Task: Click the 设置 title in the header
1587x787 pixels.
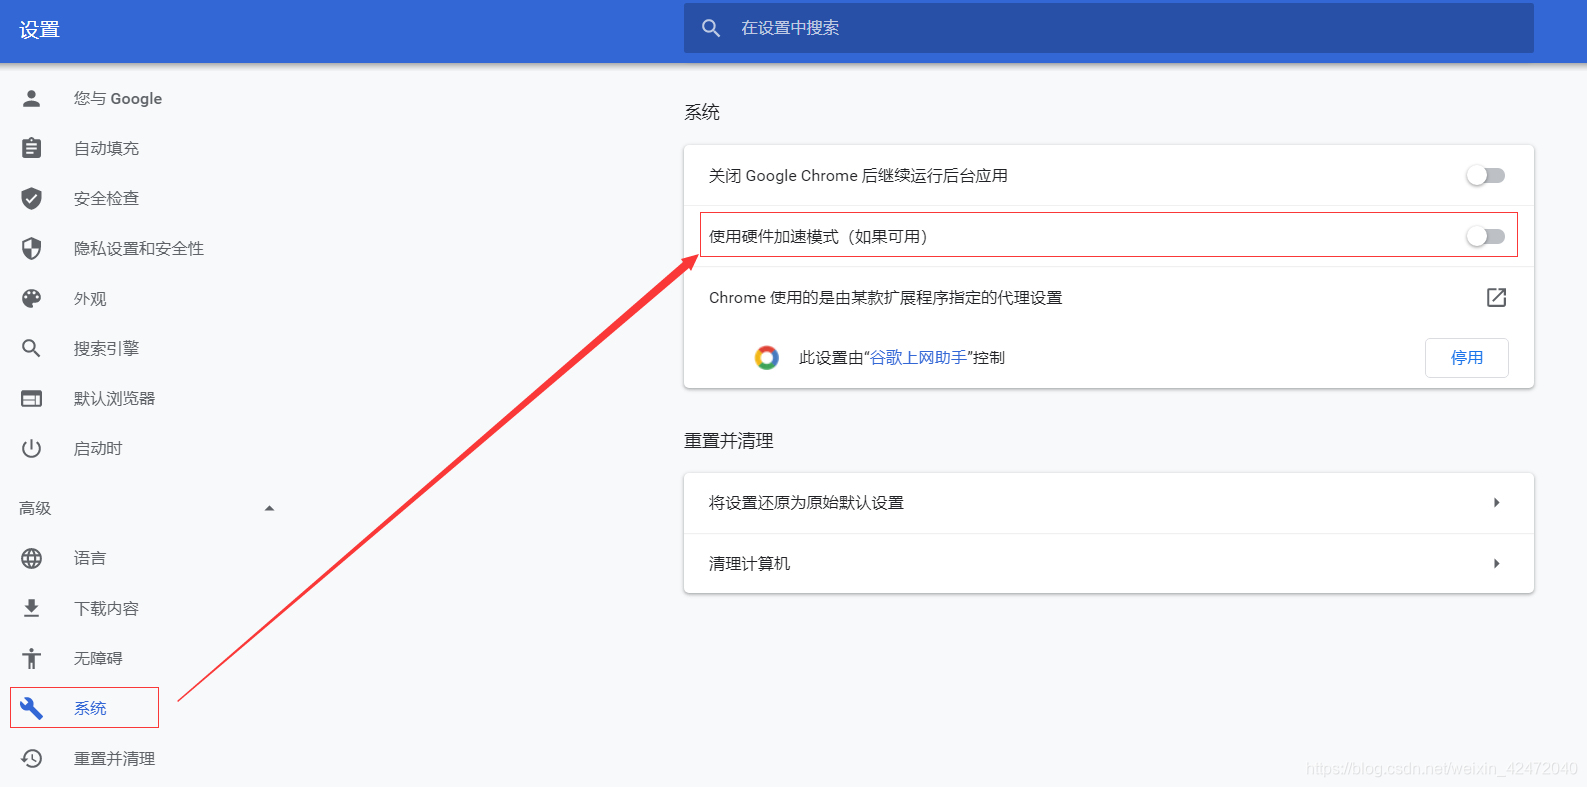Action: click(40, 30)
